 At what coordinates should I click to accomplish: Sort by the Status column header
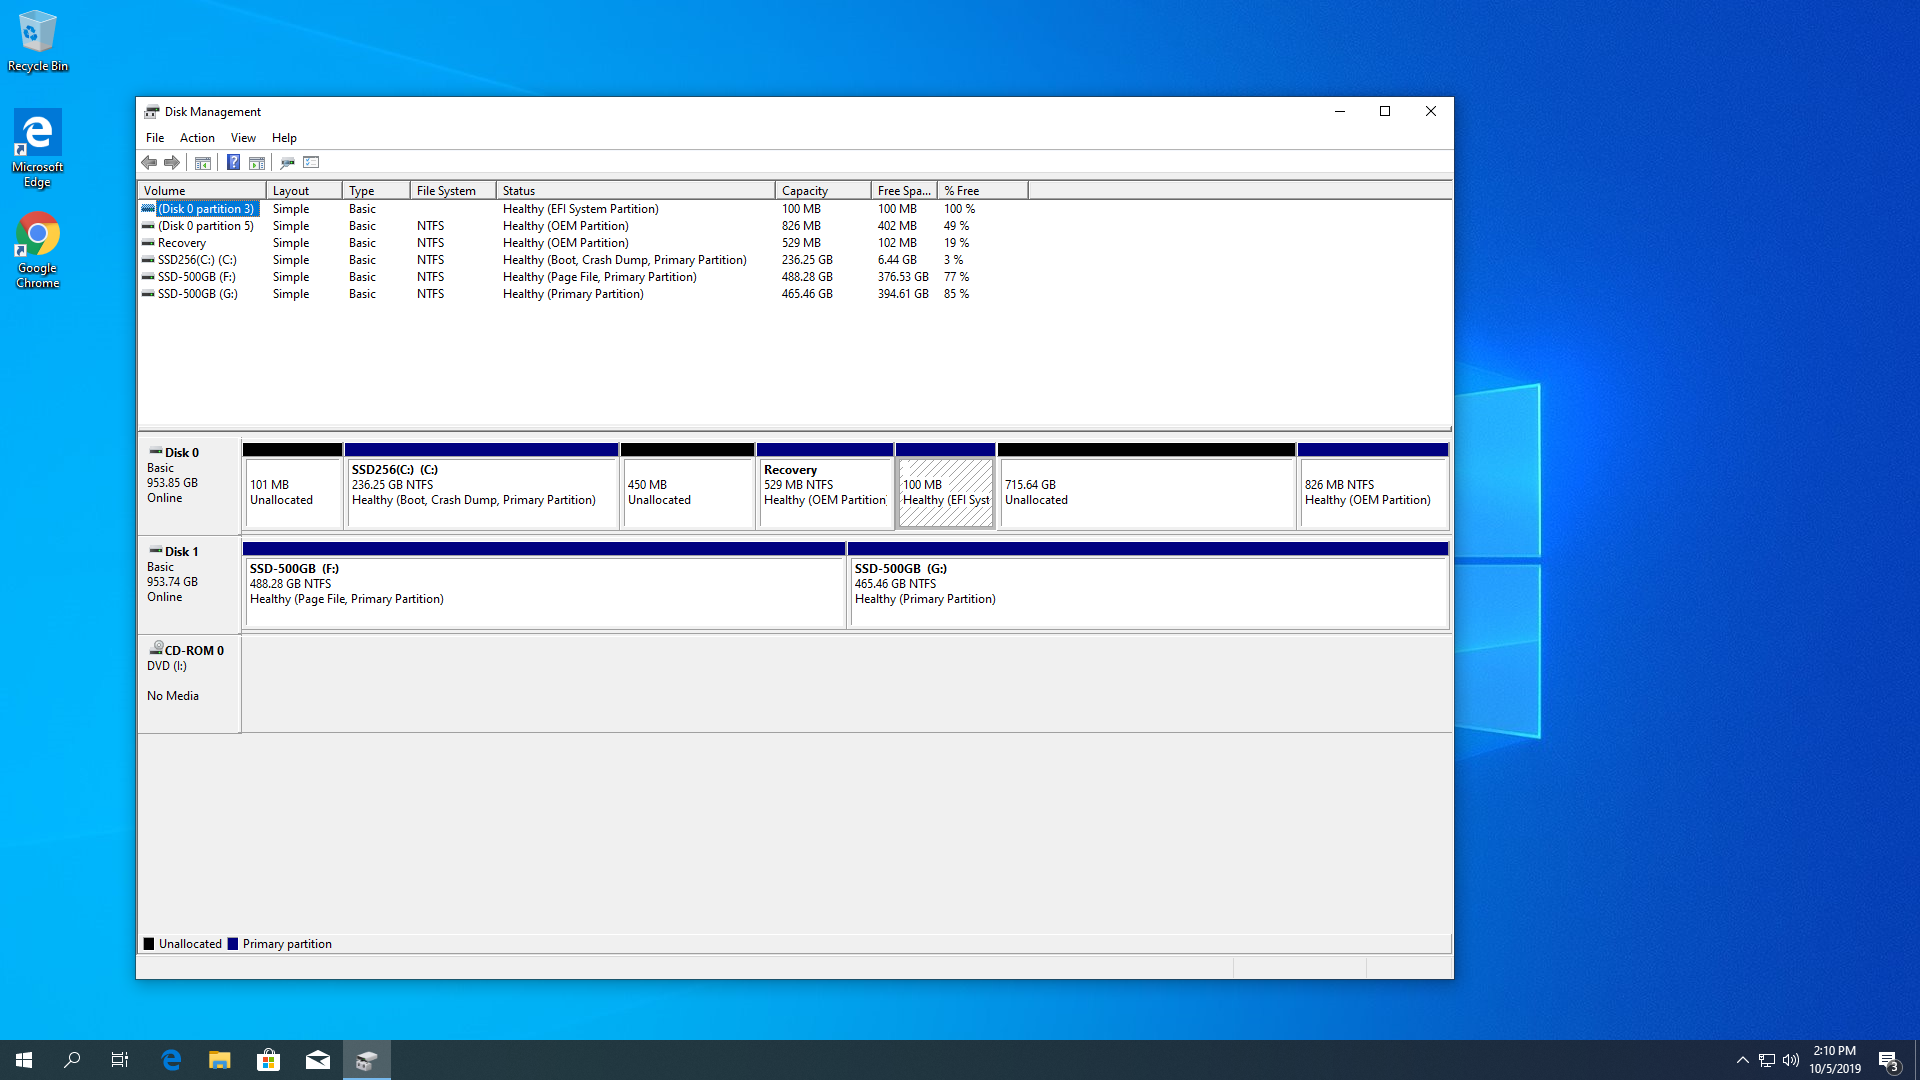(x=636, y=190)
